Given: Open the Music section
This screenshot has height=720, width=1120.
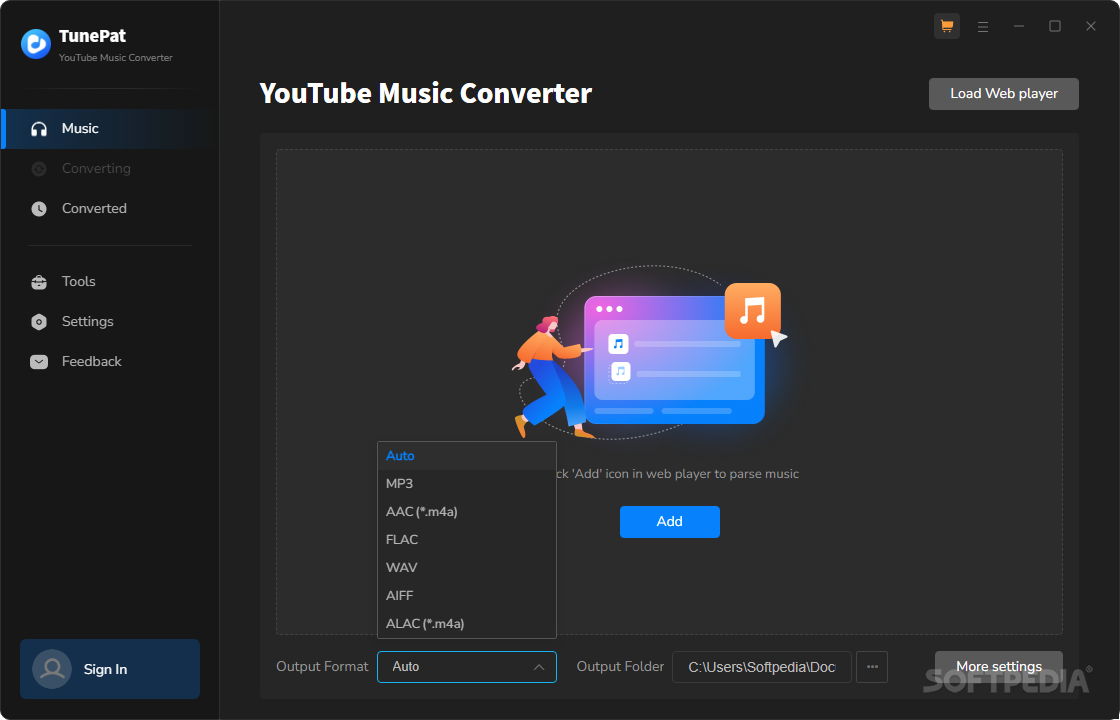Looking at the screenshot, I should point(110,129).
